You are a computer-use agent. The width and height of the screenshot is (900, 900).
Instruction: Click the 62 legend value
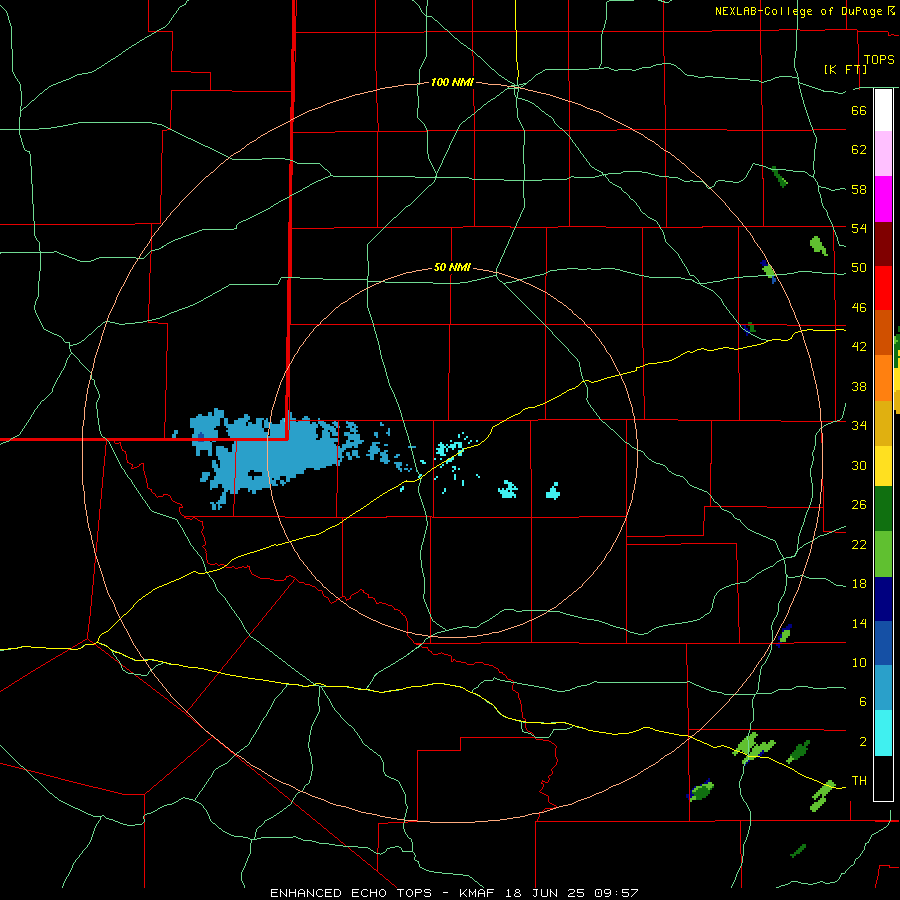pyautogui.click(x=859, y=149)
